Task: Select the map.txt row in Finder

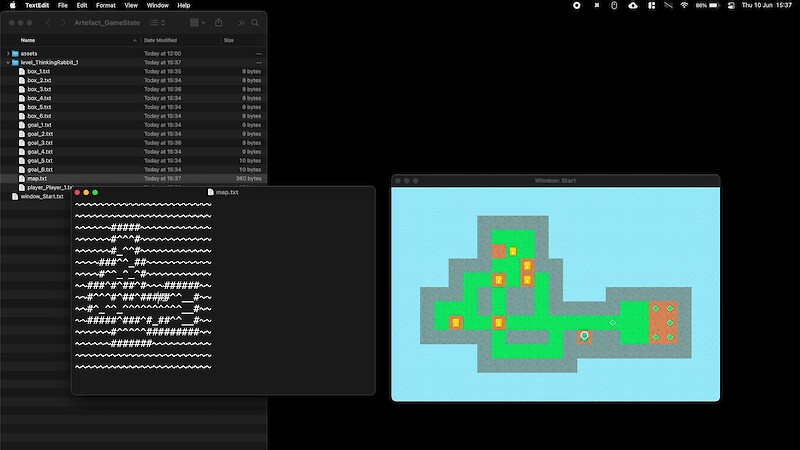Action: (x=133, y=179)
